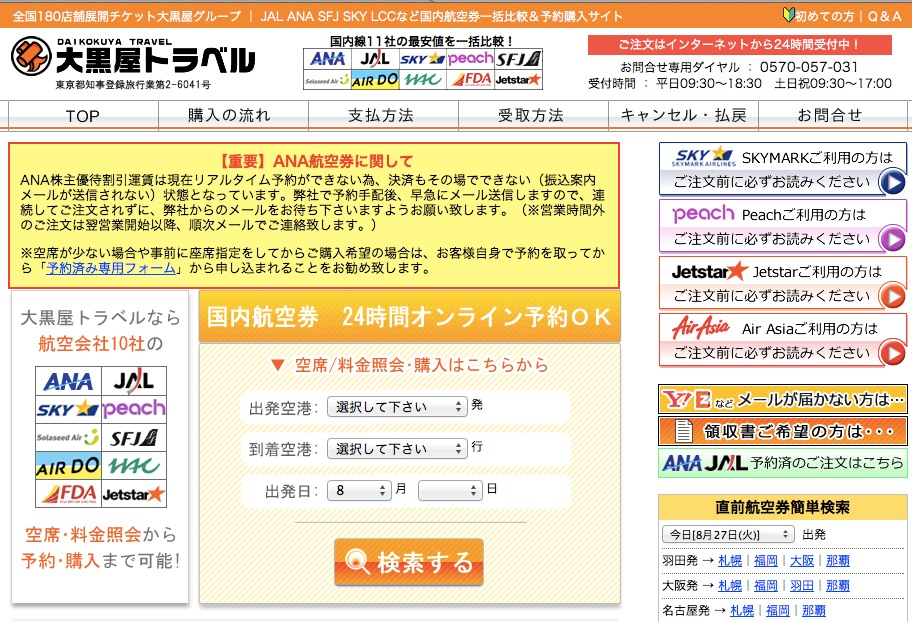Click 札幌 link in the 羽田発 row
This screenshot has height=622, width=912.
[730, 560]
